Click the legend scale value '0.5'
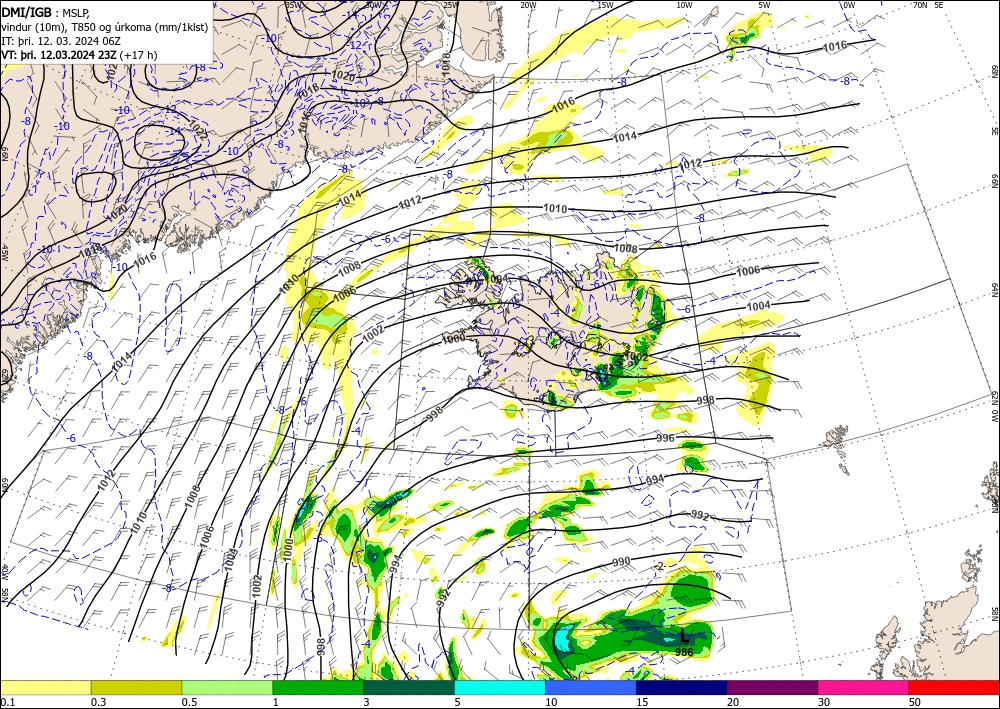 click(x=189, y=702)
